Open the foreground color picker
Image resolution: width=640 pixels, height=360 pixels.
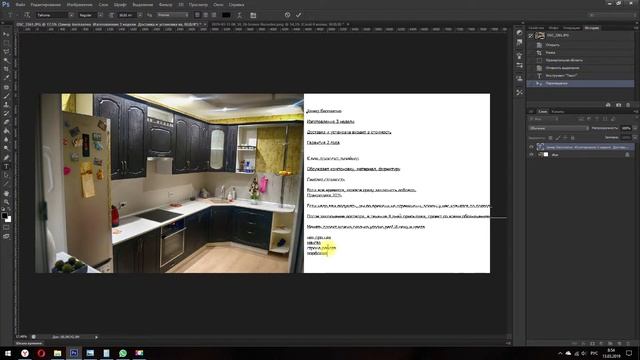pyautogui.click(x=4, y=216)
